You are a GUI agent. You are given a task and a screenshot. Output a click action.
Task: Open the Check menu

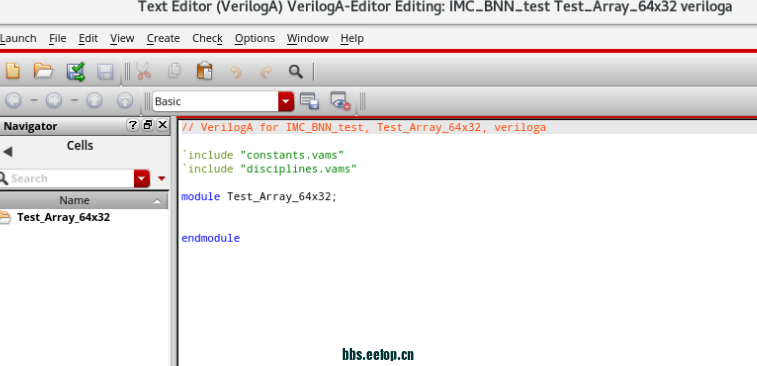207,38
